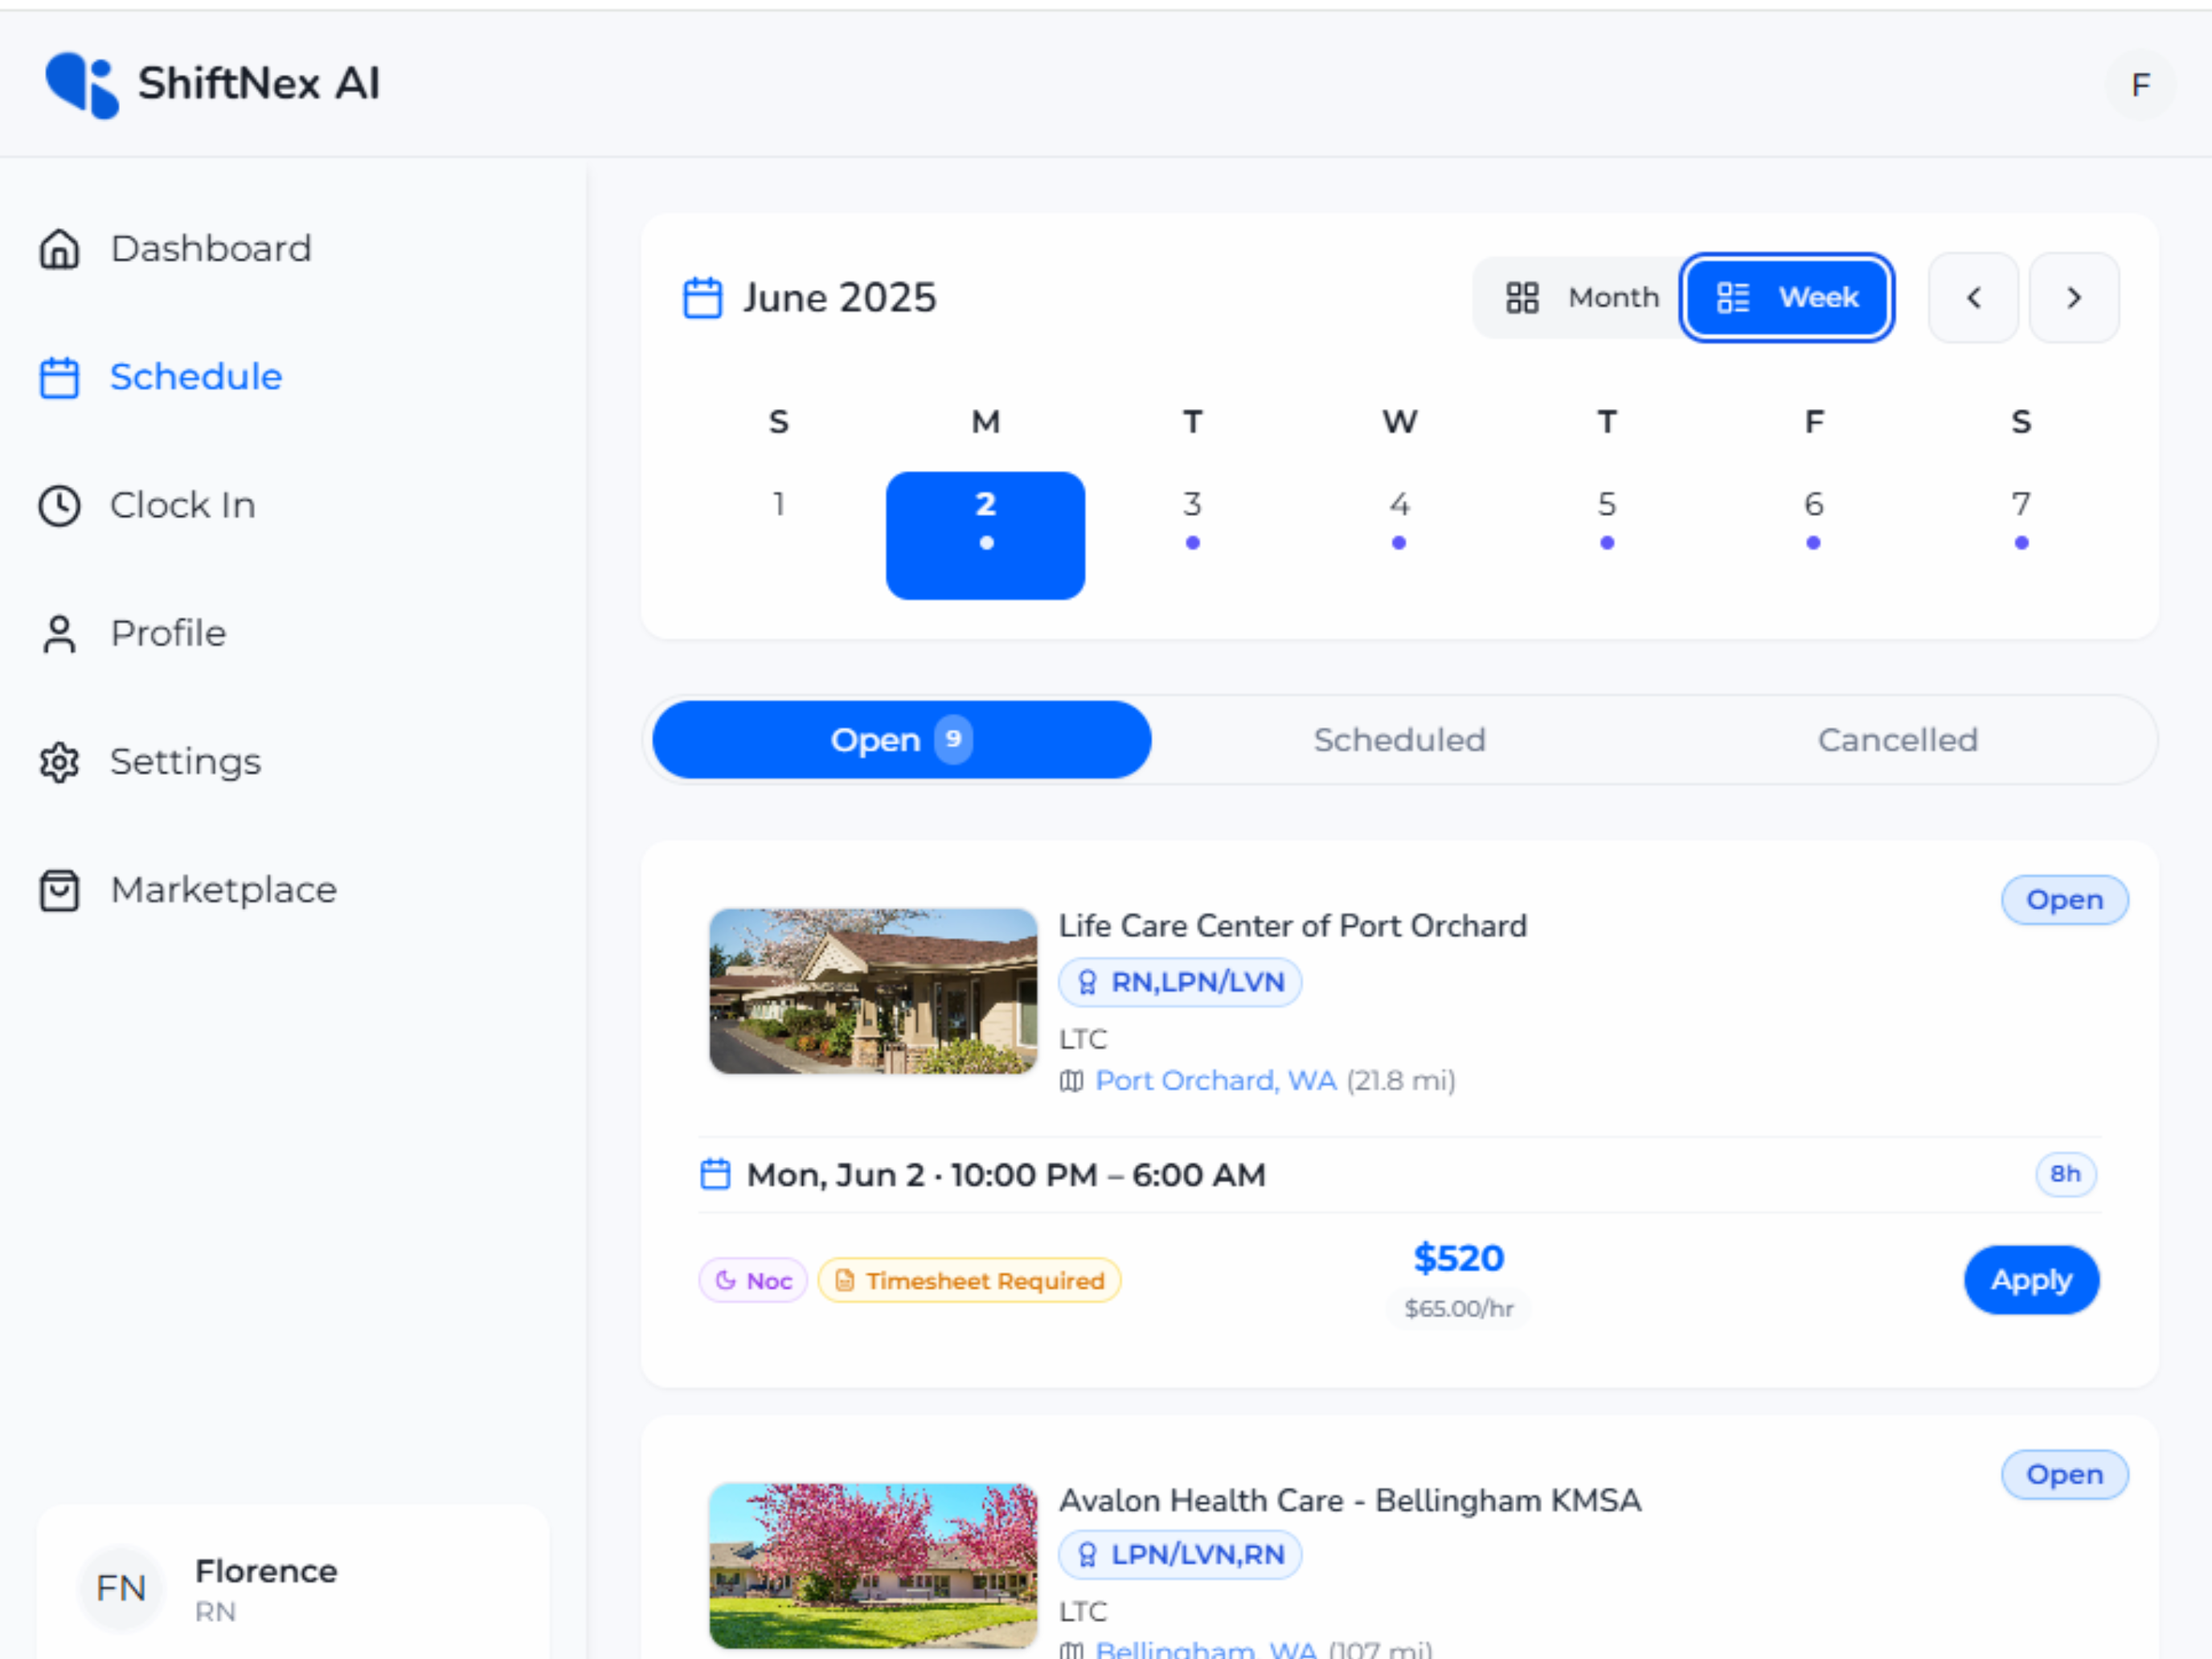This screenshot has height=1659, width=2212.
Task: Click the open shifts count badge 9
Action: click(953, 740)
